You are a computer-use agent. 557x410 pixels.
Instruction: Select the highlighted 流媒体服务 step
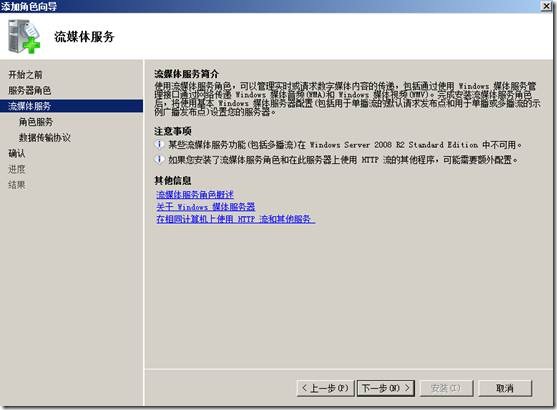[x=71, y=106]
